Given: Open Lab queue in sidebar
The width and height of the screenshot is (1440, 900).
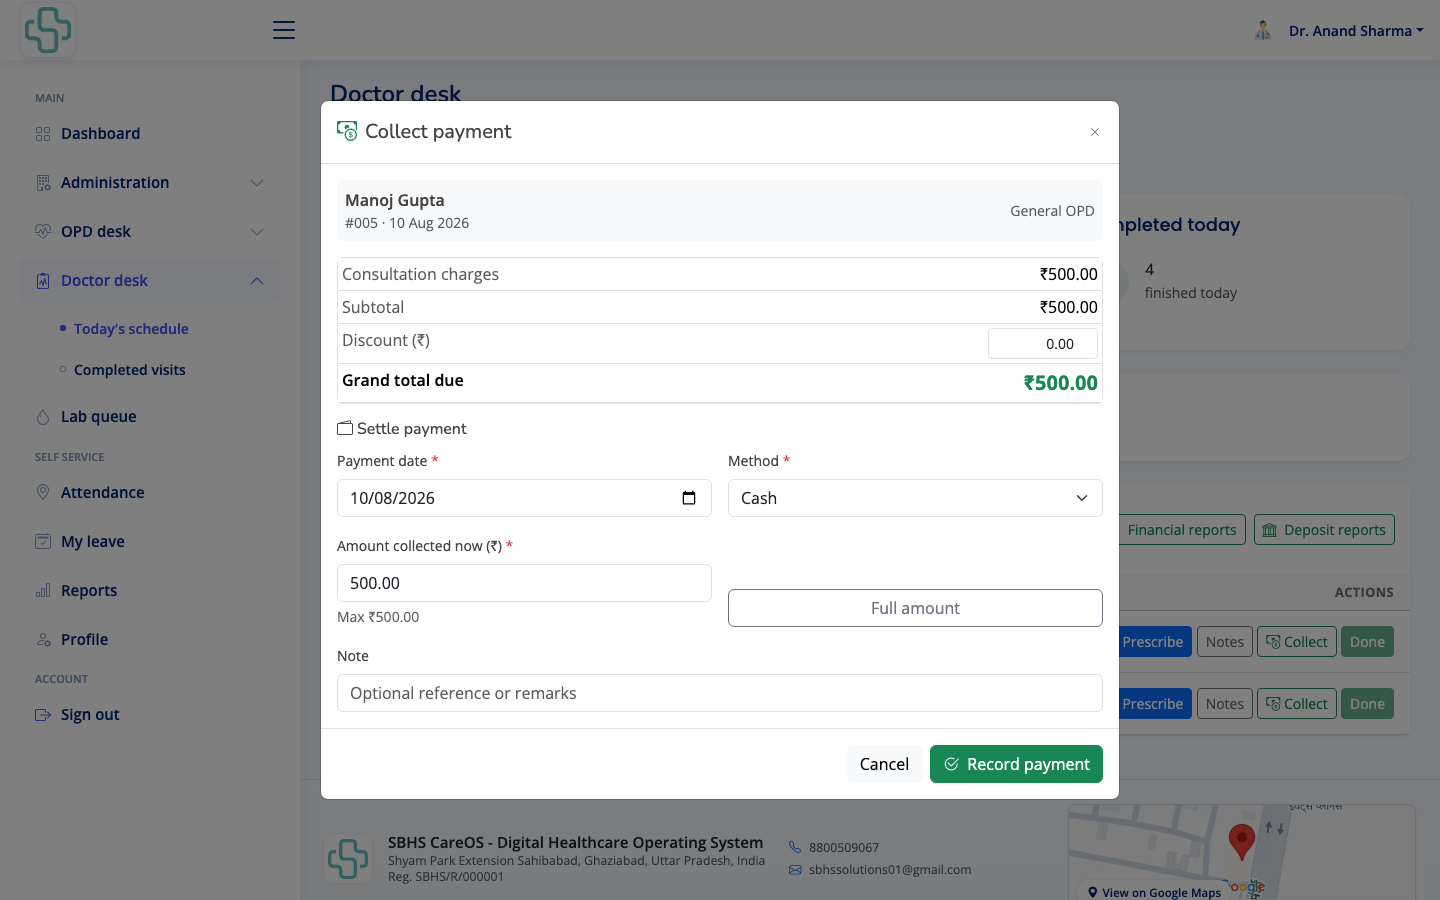Looking at the screenshot, I should (98, 417).
